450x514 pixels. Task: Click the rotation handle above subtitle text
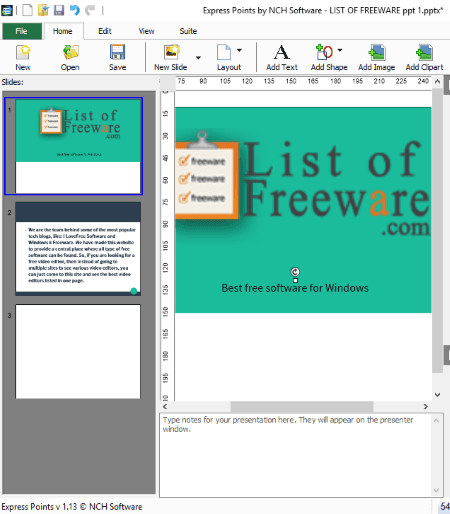(x=295, y=272)
